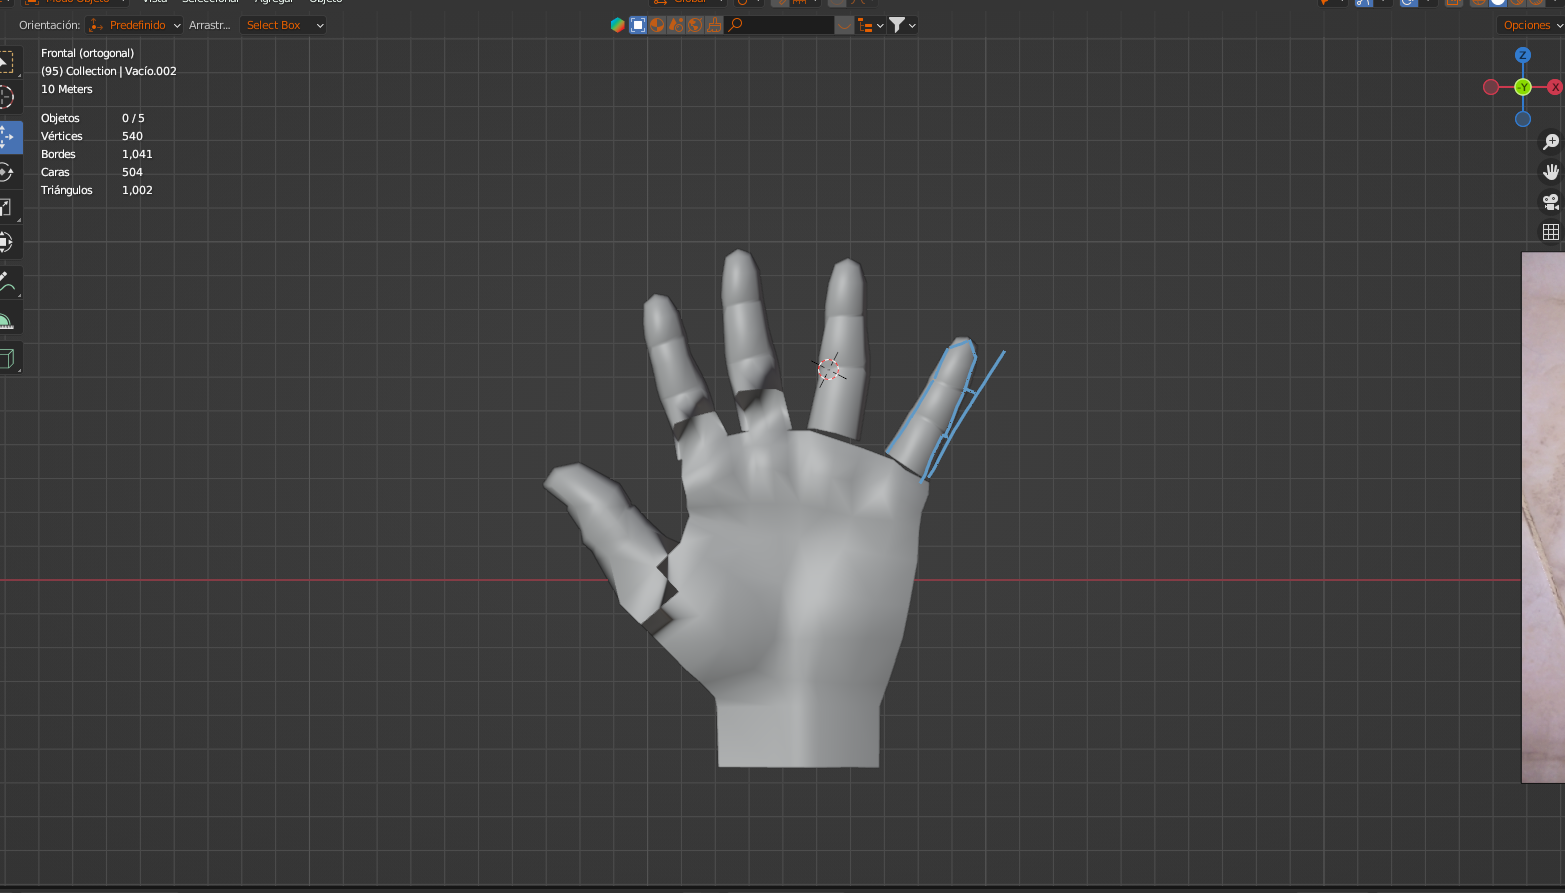1565x893 pixels.
Task: Toggle the globe filter button
Action: point(695,25)
